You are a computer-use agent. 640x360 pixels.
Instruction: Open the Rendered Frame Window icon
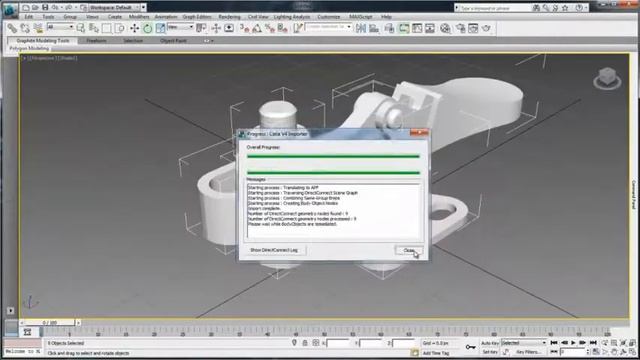pos(473,28)
